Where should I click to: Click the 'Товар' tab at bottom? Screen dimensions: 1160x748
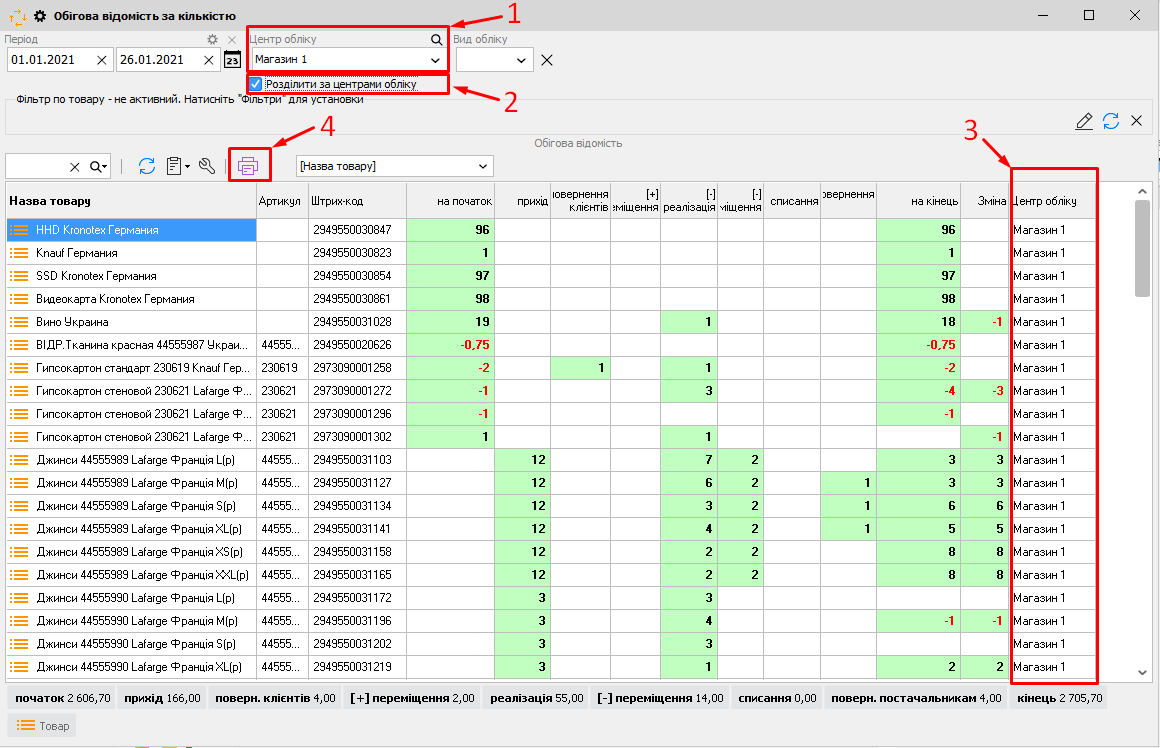[x=42, y=725]
